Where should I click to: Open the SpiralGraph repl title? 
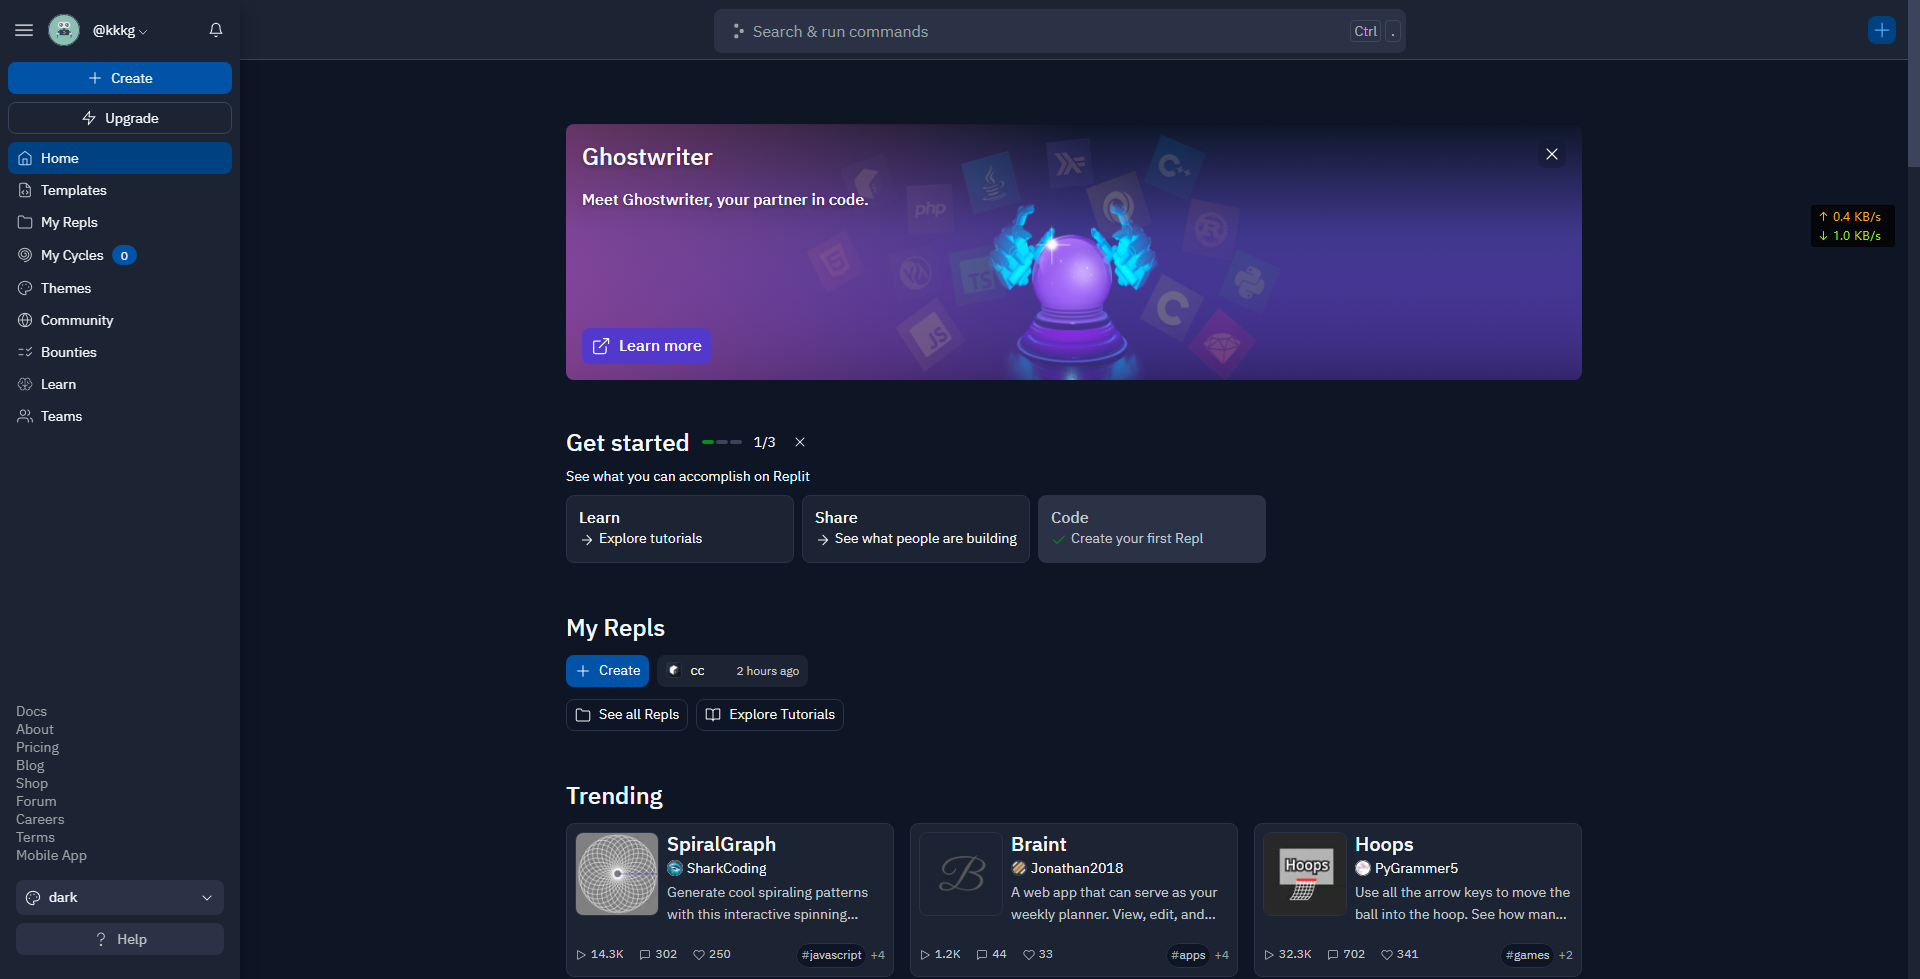pos(721,845)
